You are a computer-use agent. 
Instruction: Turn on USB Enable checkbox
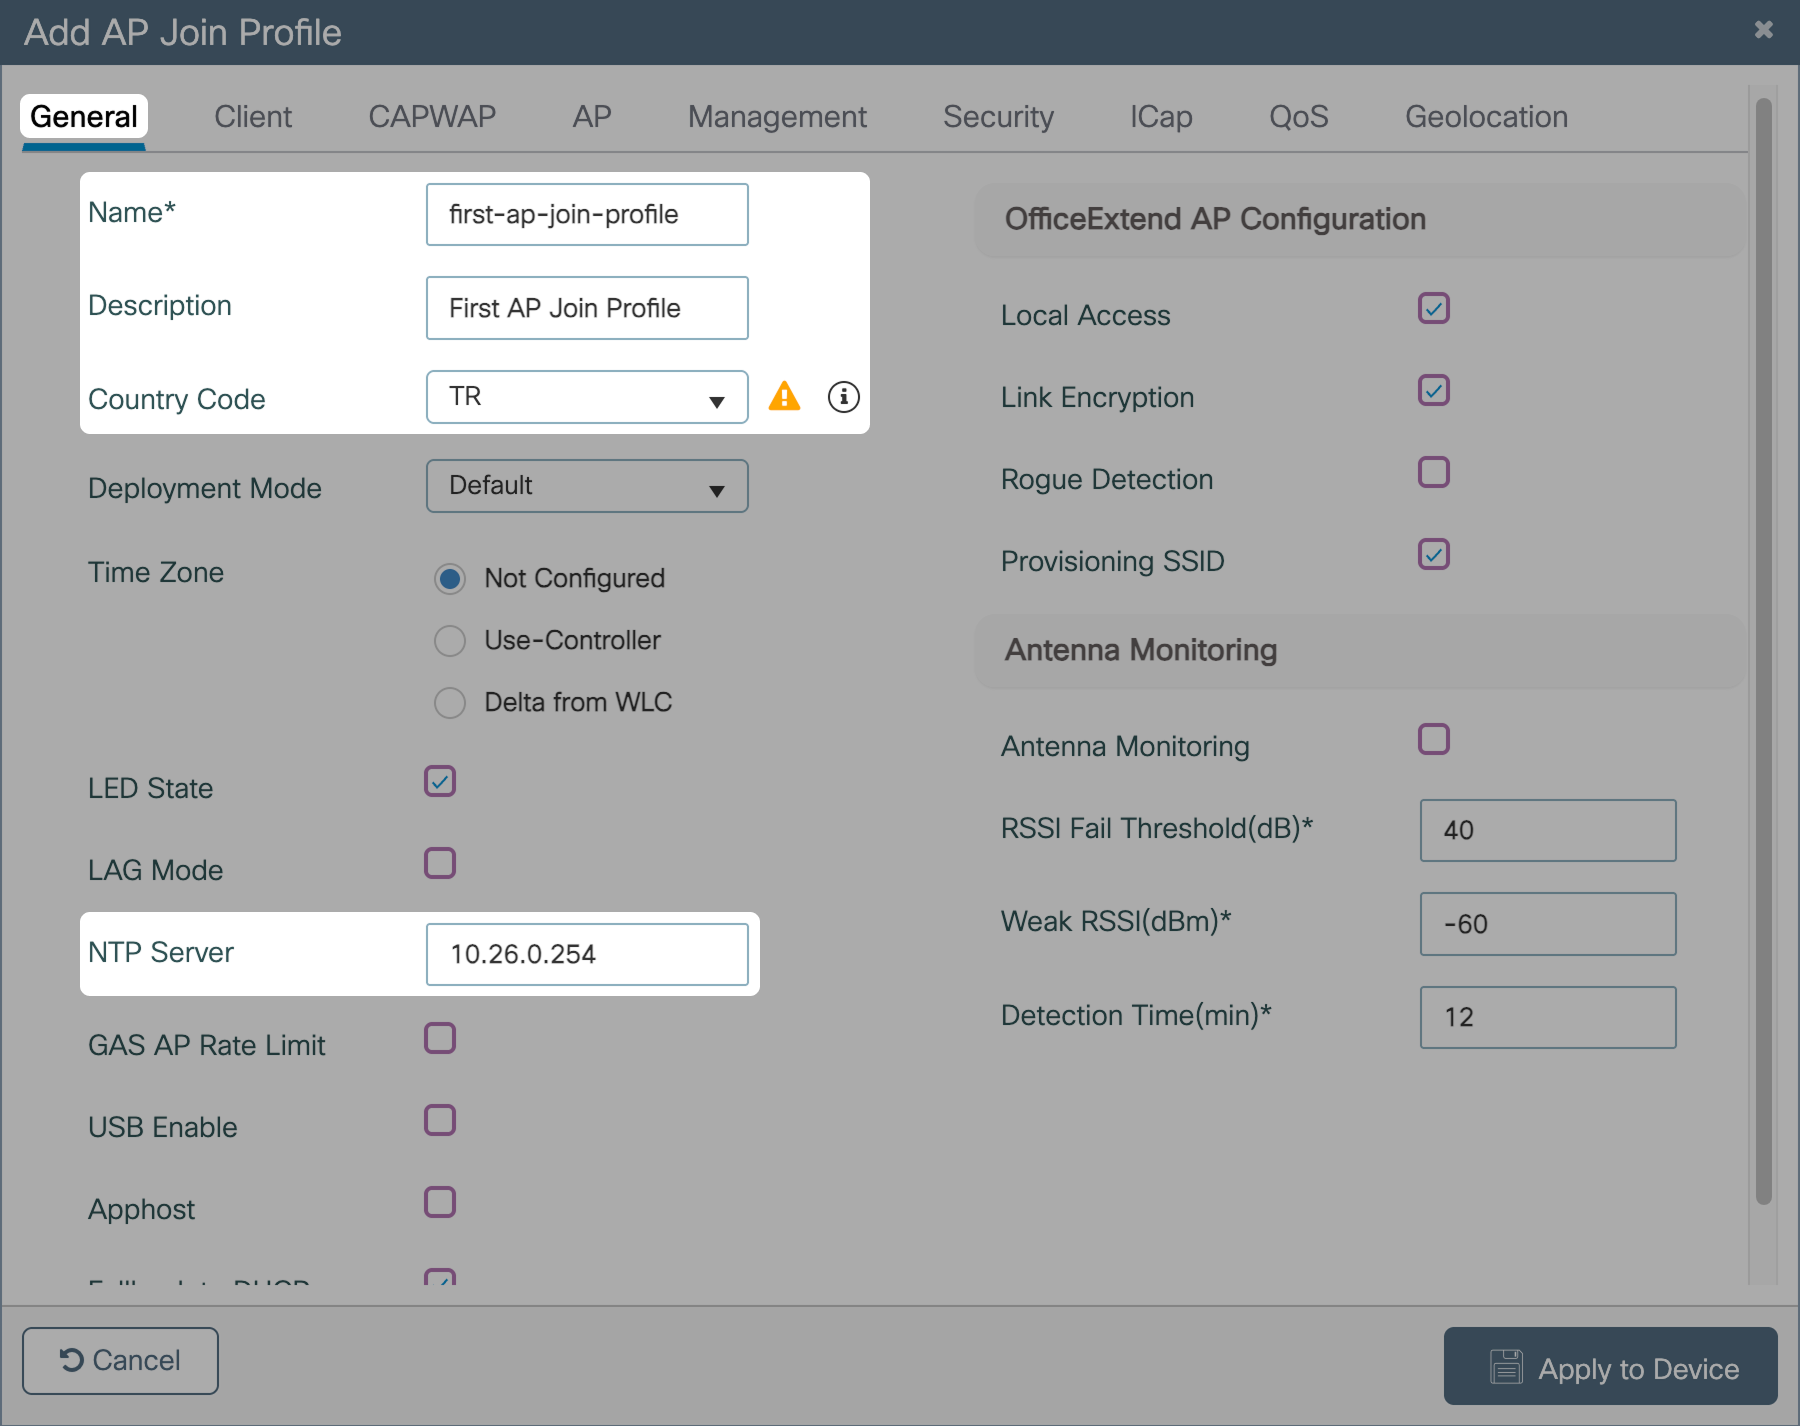point(440,1120)
